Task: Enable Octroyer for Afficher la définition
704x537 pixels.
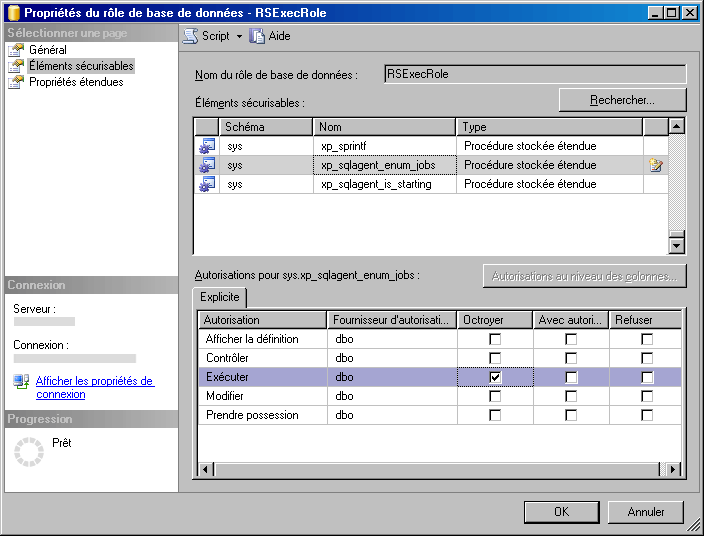Action: point(495,339)
